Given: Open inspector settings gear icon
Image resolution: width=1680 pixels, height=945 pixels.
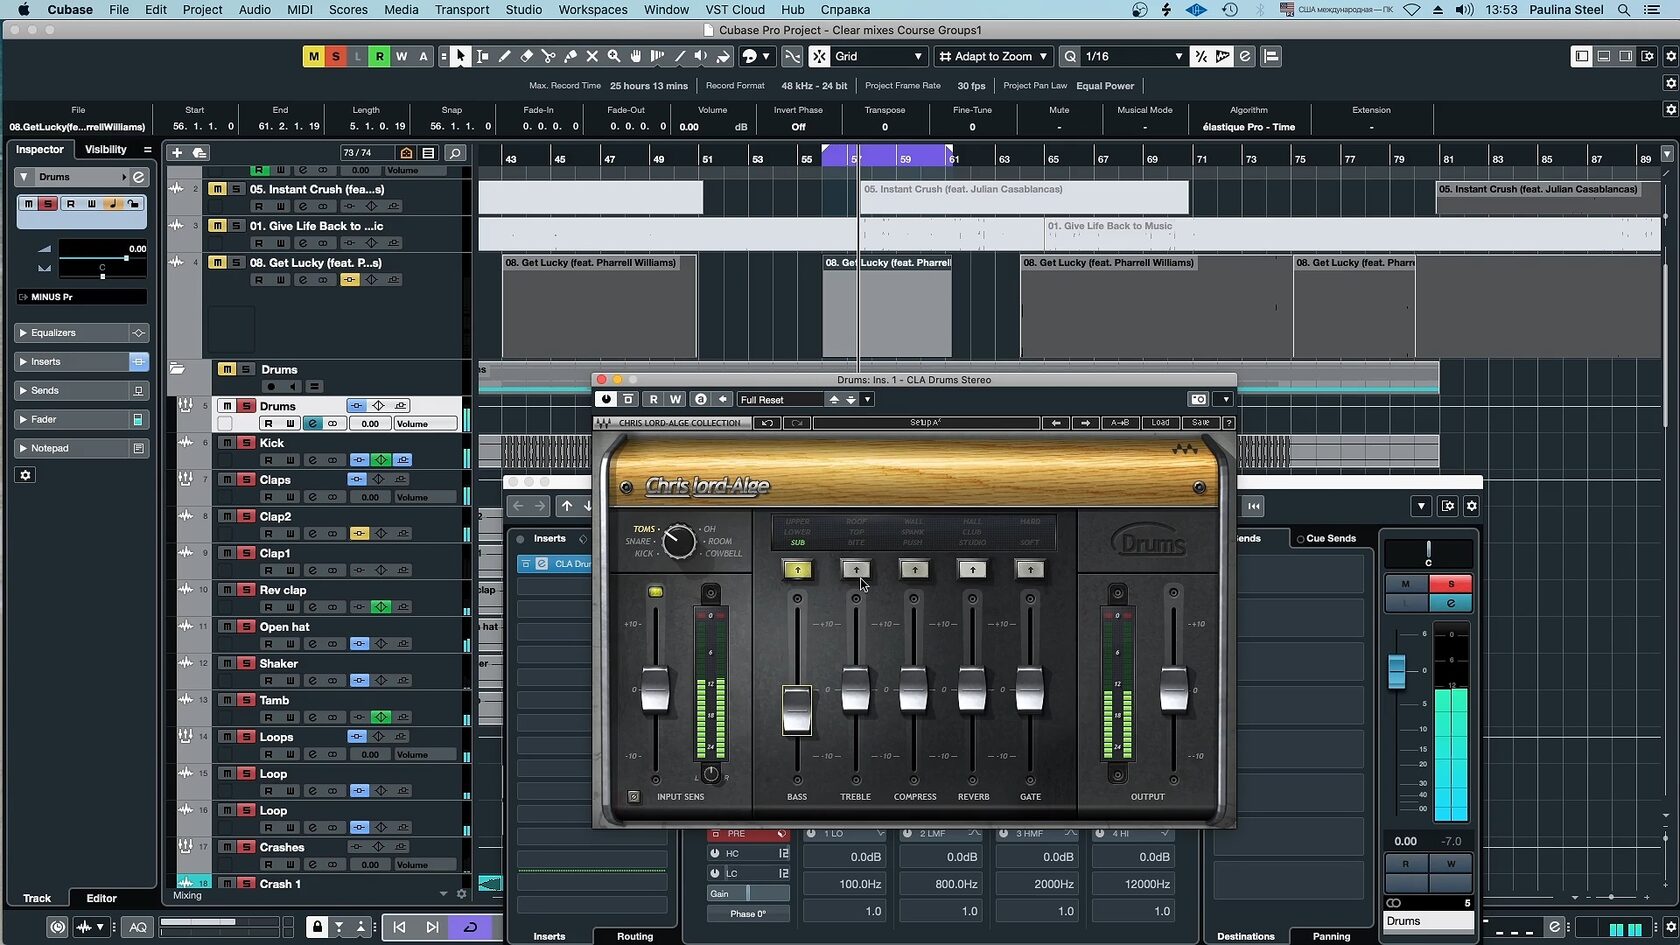Looking at the screenshot, I should click(26, 475).
